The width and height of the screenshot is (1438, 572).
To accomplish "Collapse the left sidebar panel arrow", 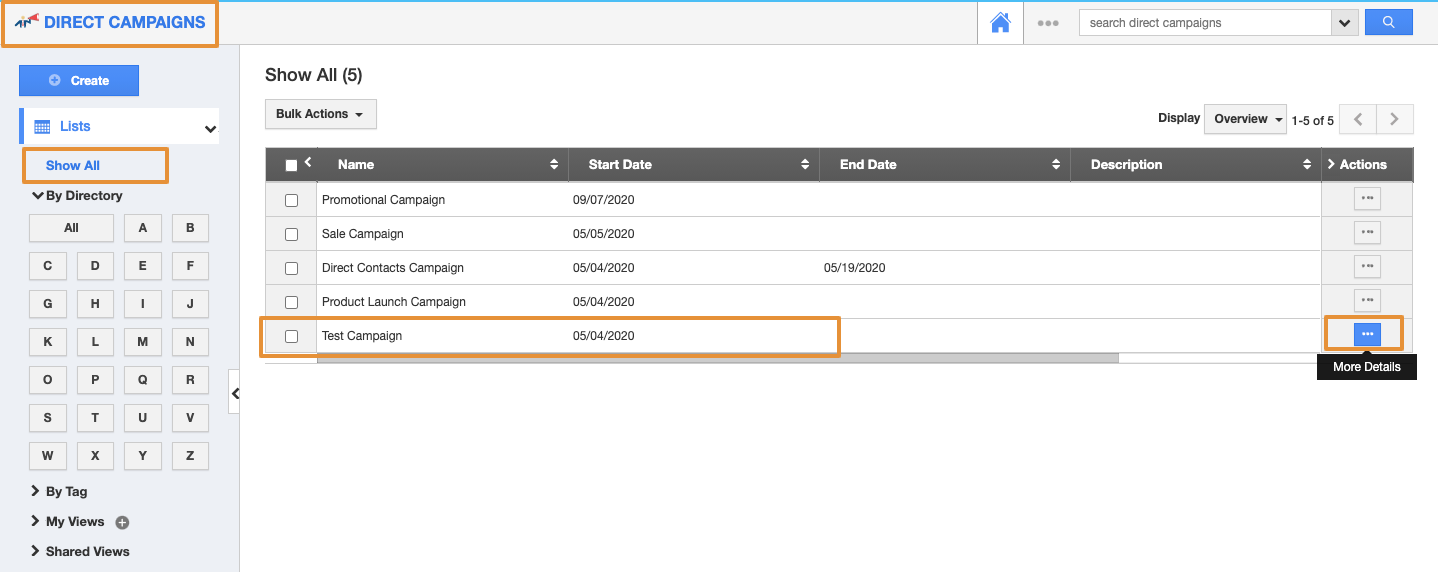I will click(234, 393).
